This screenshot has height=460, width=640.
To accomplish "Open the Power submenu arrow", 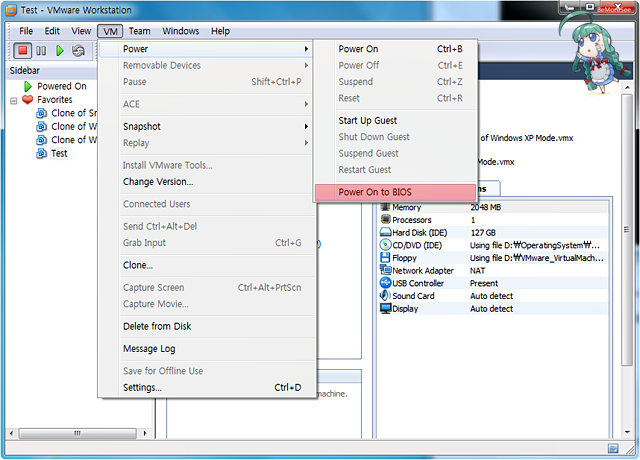I will pos(306,49).
